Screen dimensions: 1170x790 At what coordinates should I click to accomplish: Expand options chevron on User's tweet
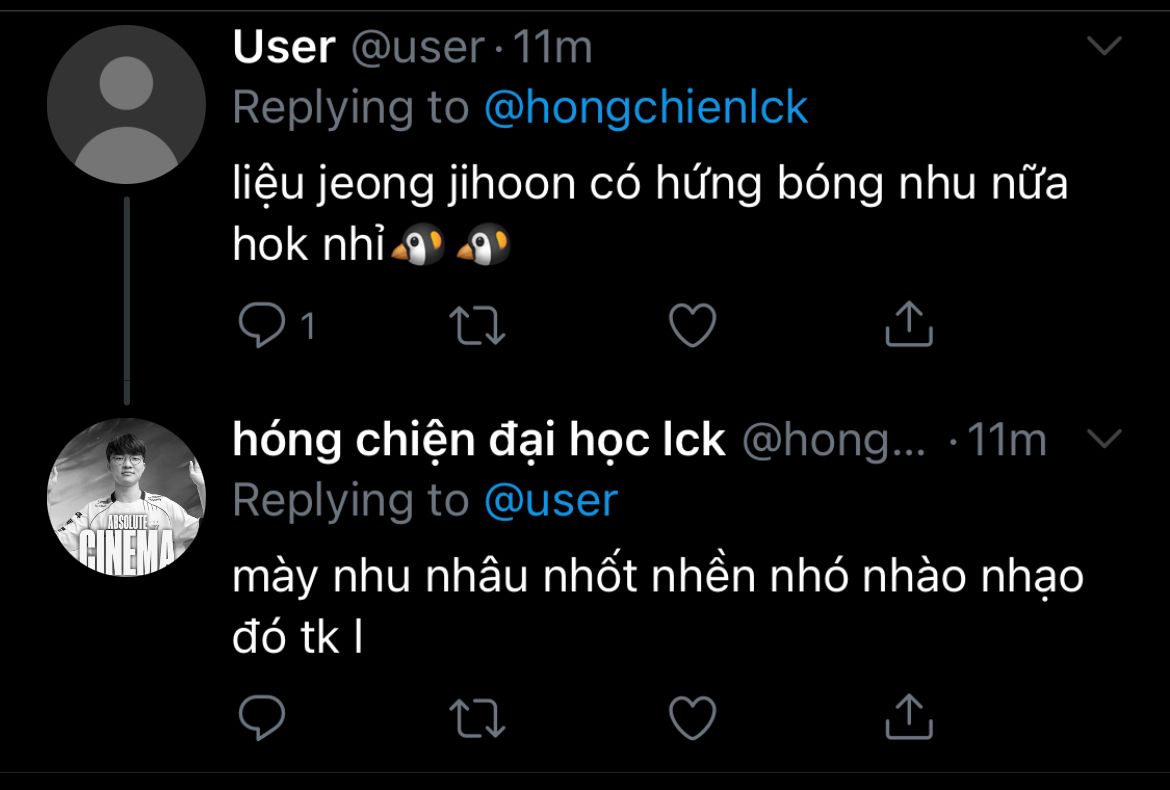point(1104,46)
